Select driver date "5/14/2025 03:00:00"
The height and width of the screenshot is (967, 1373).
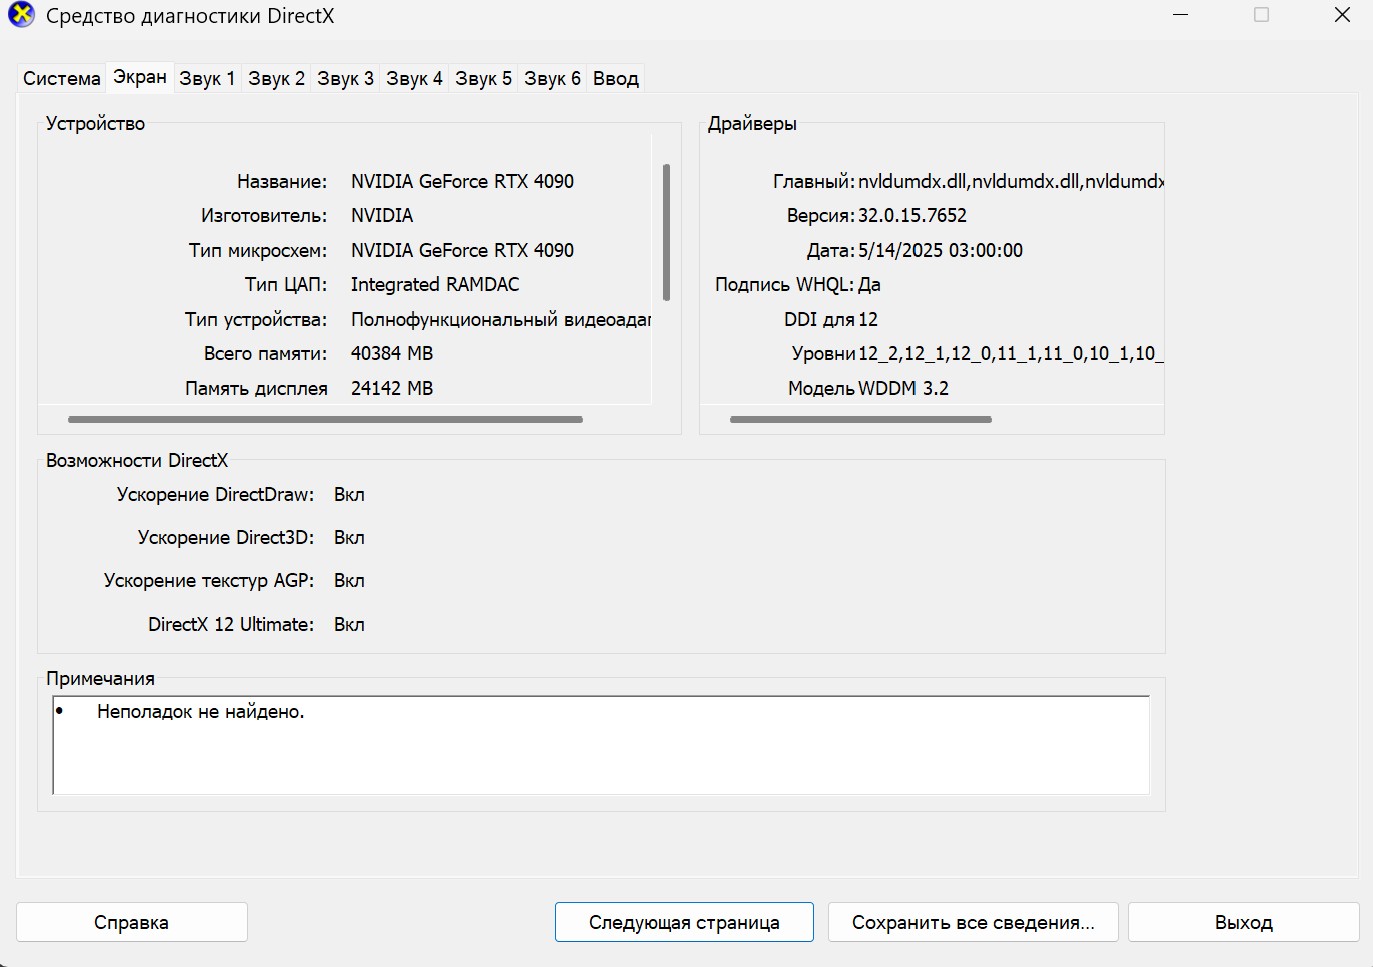[940, 250]
